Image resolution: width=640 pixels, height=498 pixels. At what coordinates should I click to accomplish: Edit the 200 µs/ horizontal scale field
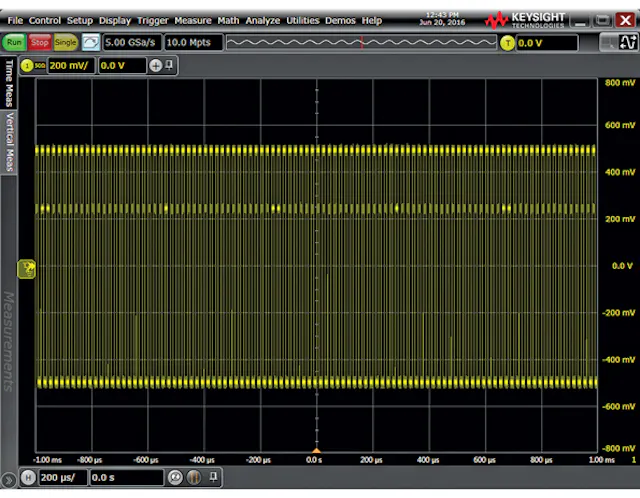[63, 477]
